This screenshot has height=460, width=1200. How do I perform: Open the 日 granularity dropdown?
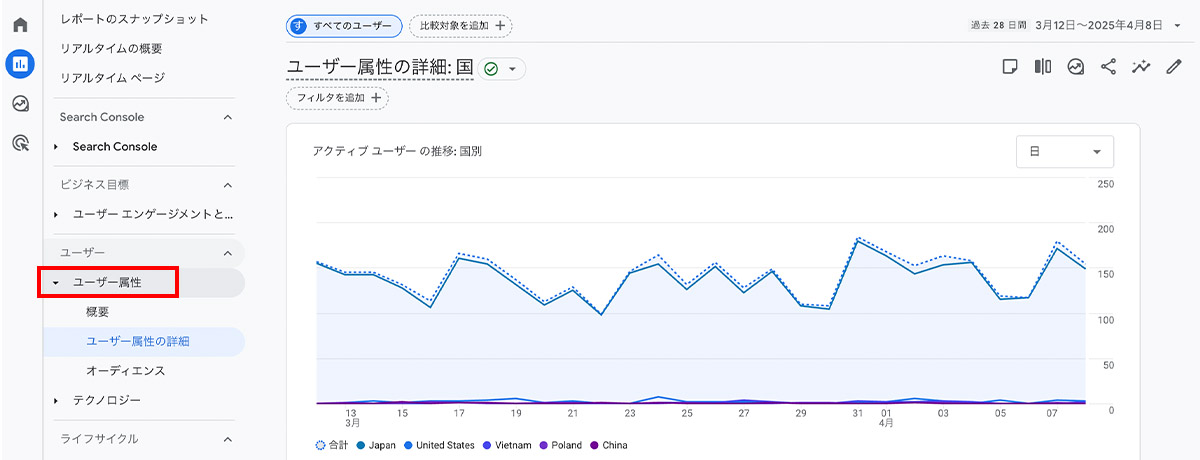tap(1064, 152)
